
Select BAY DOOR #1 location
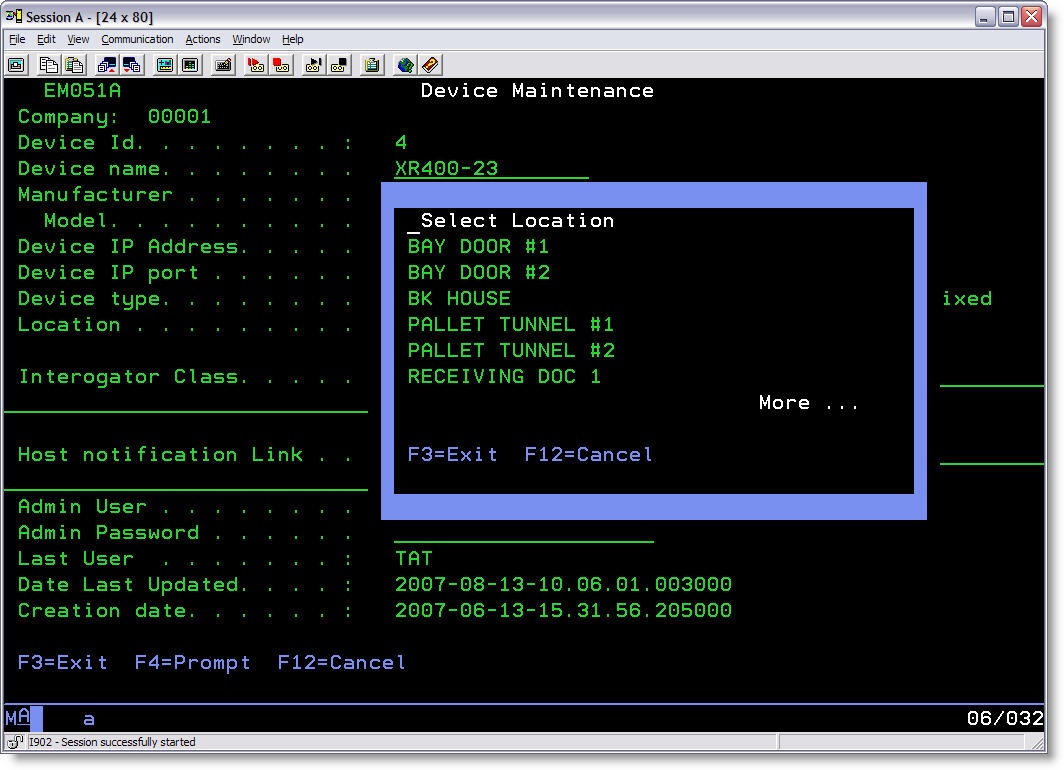[478, 246]
